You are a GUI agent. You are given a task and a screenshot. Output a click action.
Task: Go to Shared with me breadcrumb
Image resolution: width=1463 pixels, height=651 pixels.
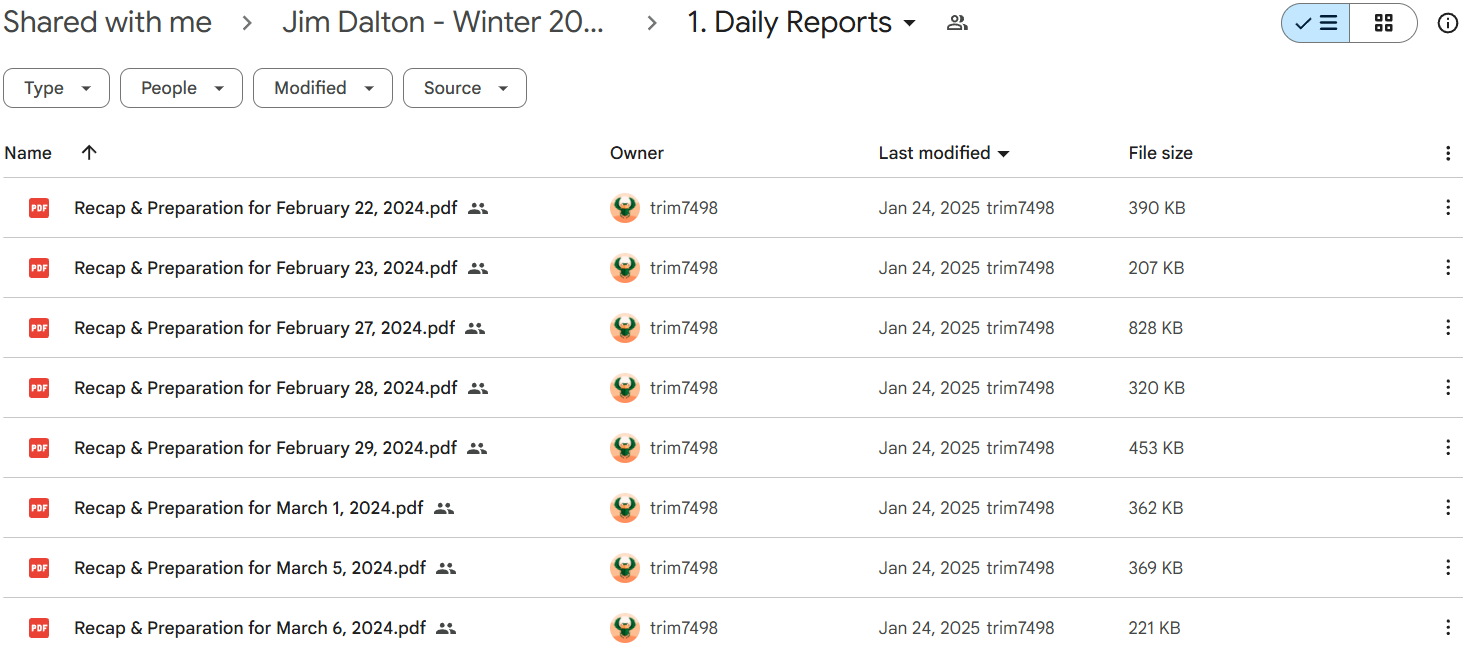107,23
